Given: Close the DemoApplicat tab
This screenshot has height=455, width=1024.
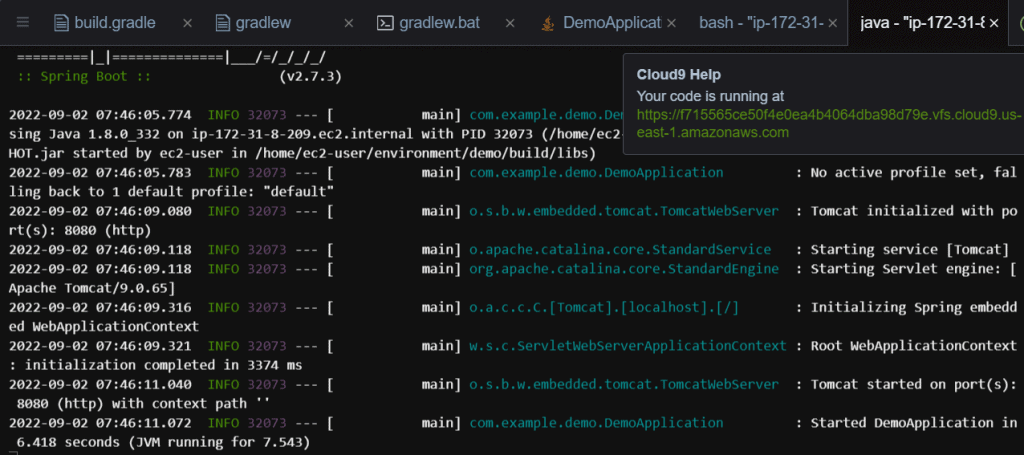Looking at the screenshot, I should tap(670, 22).
